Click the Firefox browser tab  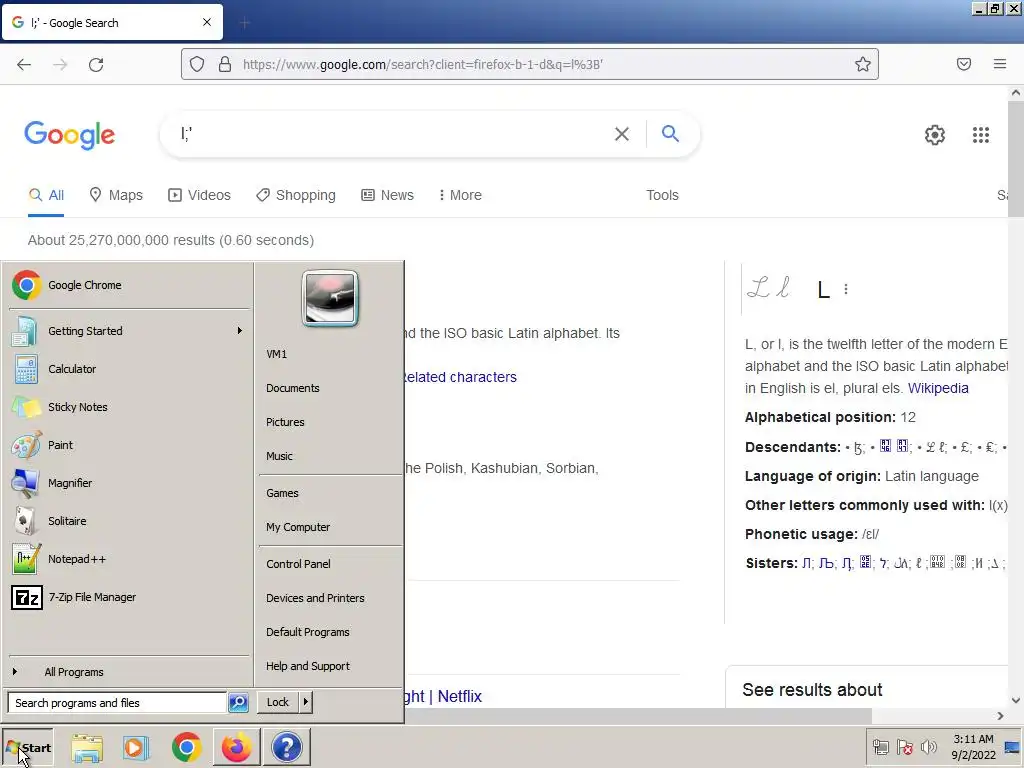(x=112, y=23)
